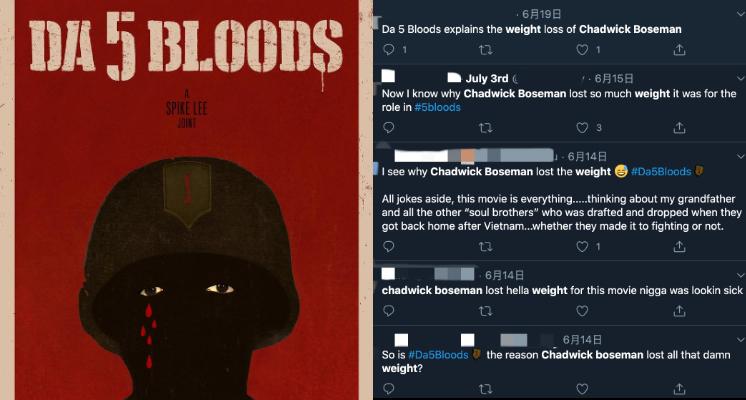Open the more menu on June 15 tweet
The height and width of the screenshot is (400, 746).
click(x=741, y=78)
